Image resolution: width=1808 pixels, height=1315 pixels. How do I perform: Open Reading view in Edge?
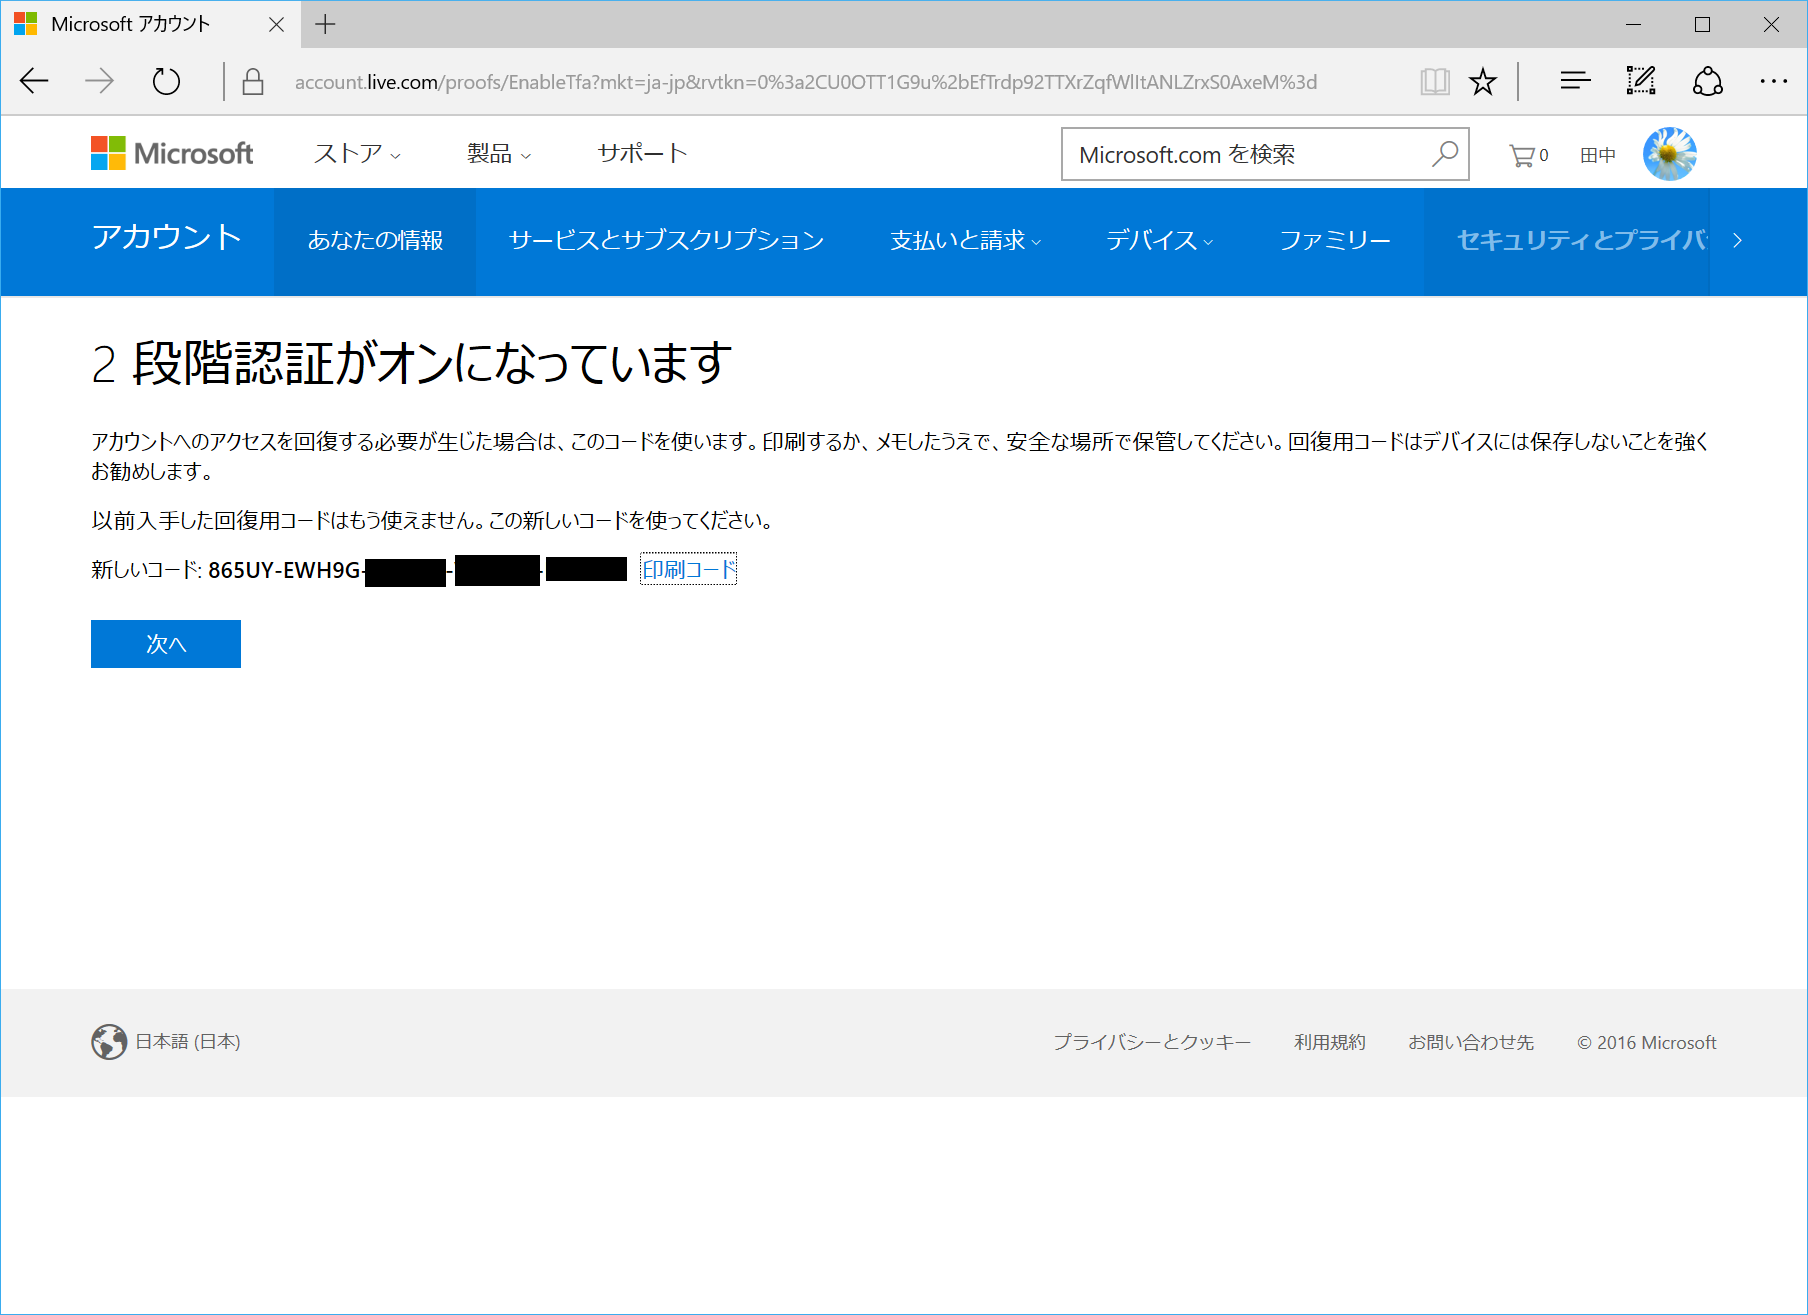point(1434,81)
